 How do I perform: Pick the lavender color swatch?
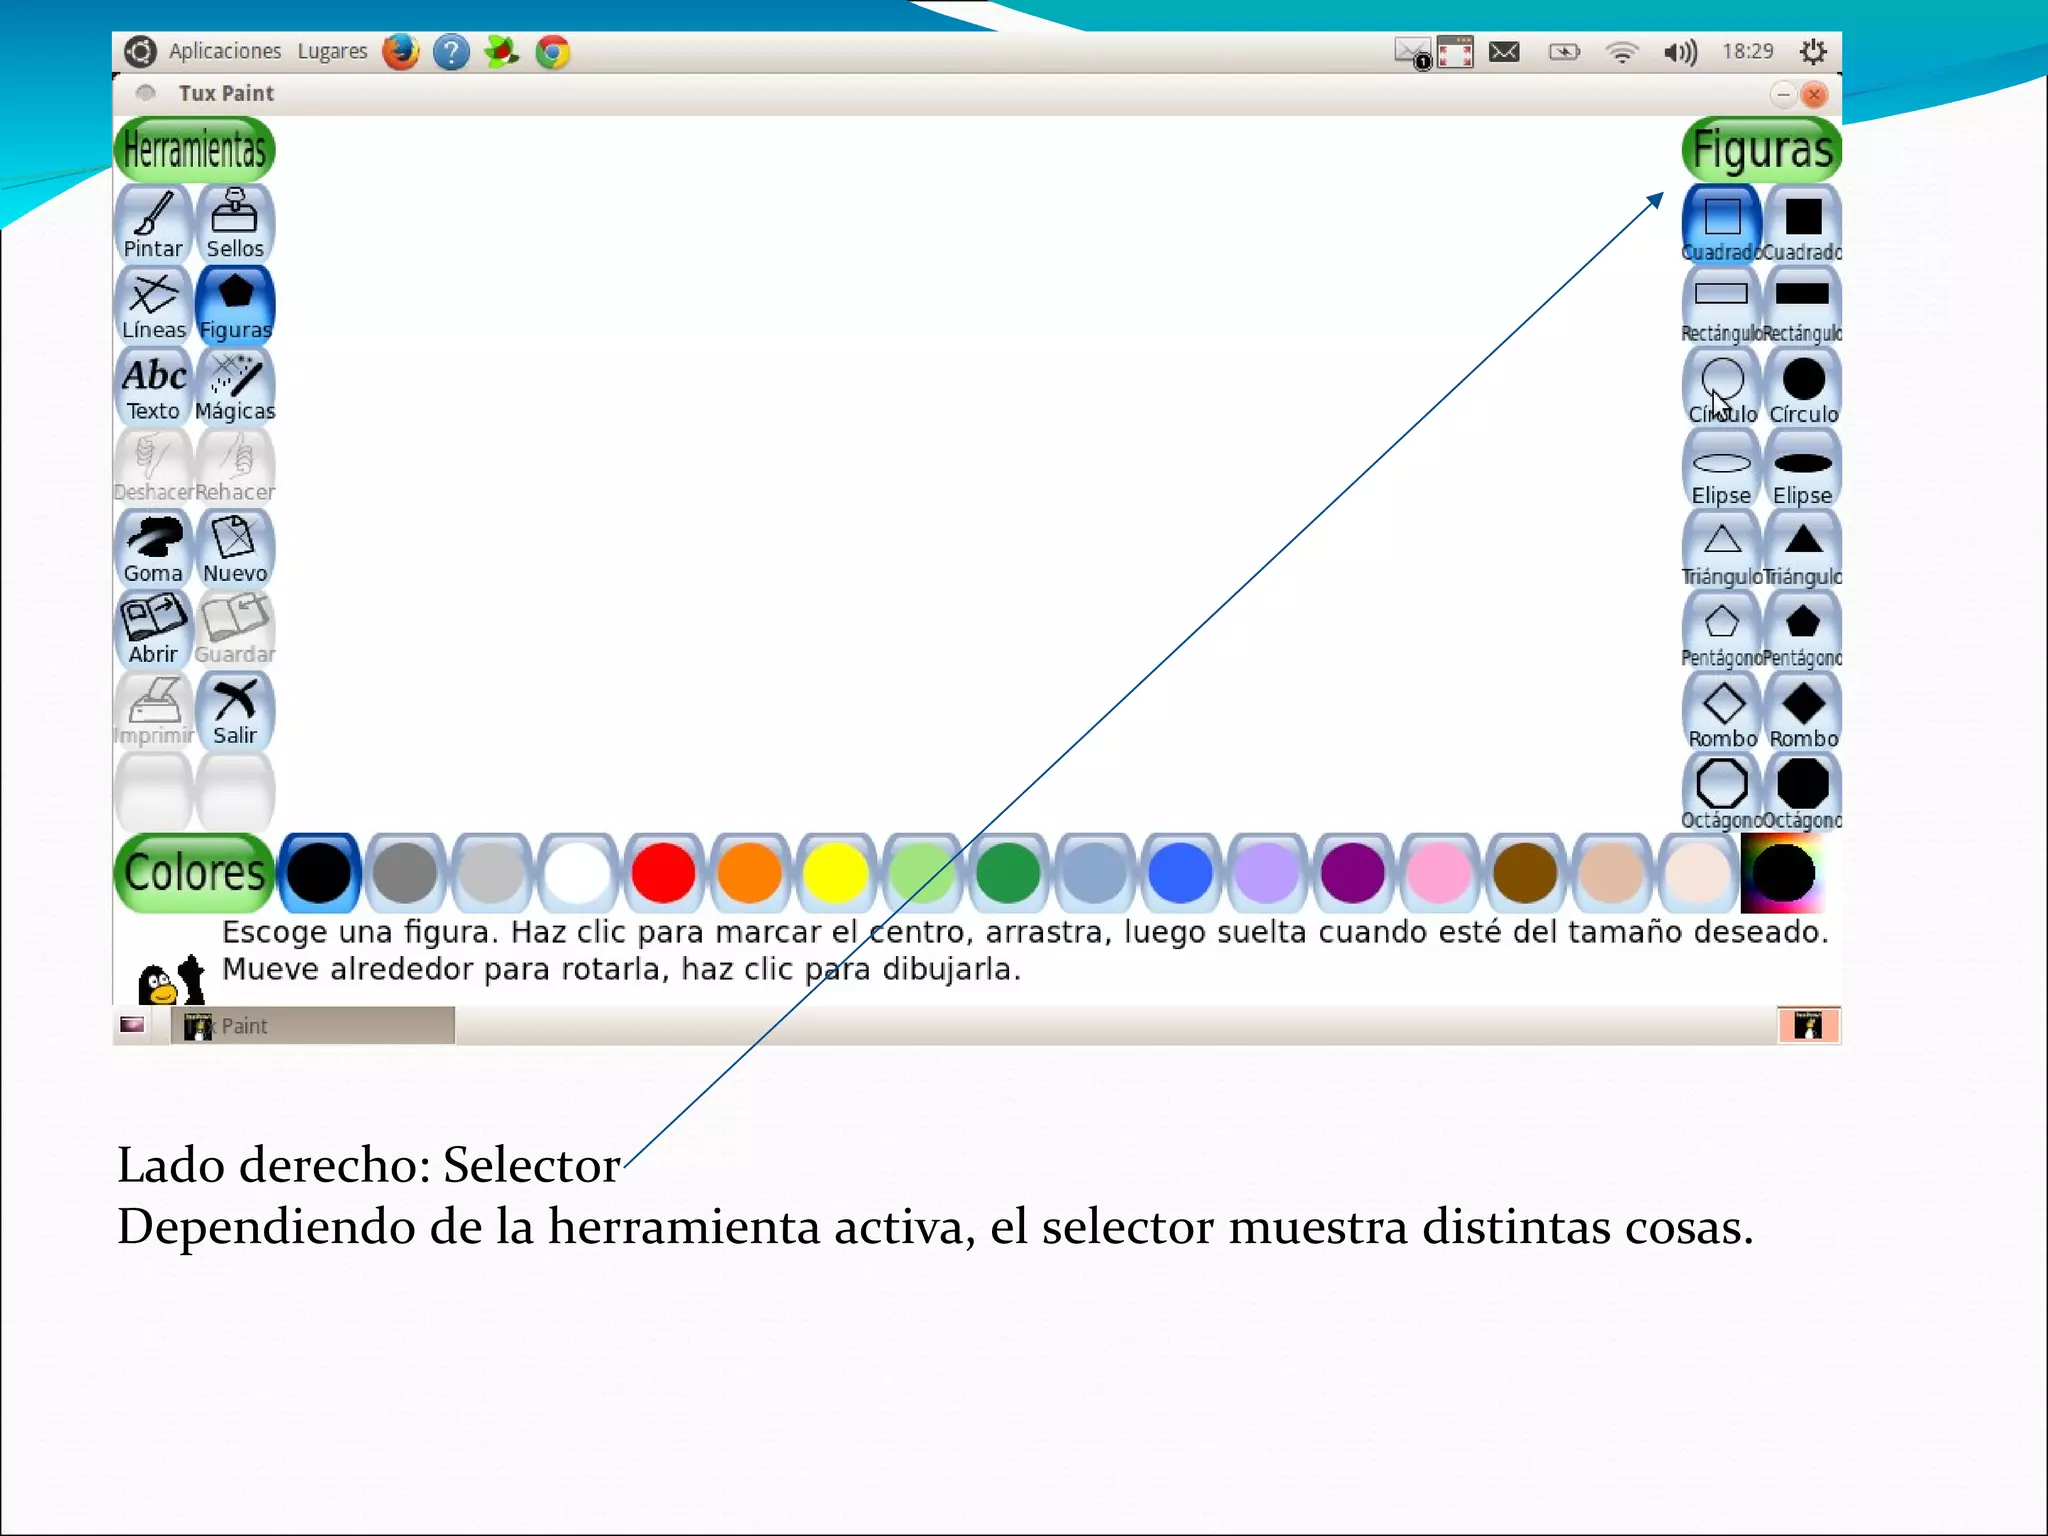(x=1266, y=873)
